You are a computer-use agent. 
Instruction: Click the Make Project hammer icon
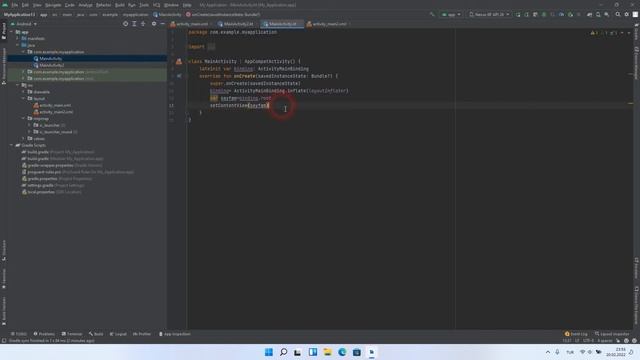click(432, 15)
